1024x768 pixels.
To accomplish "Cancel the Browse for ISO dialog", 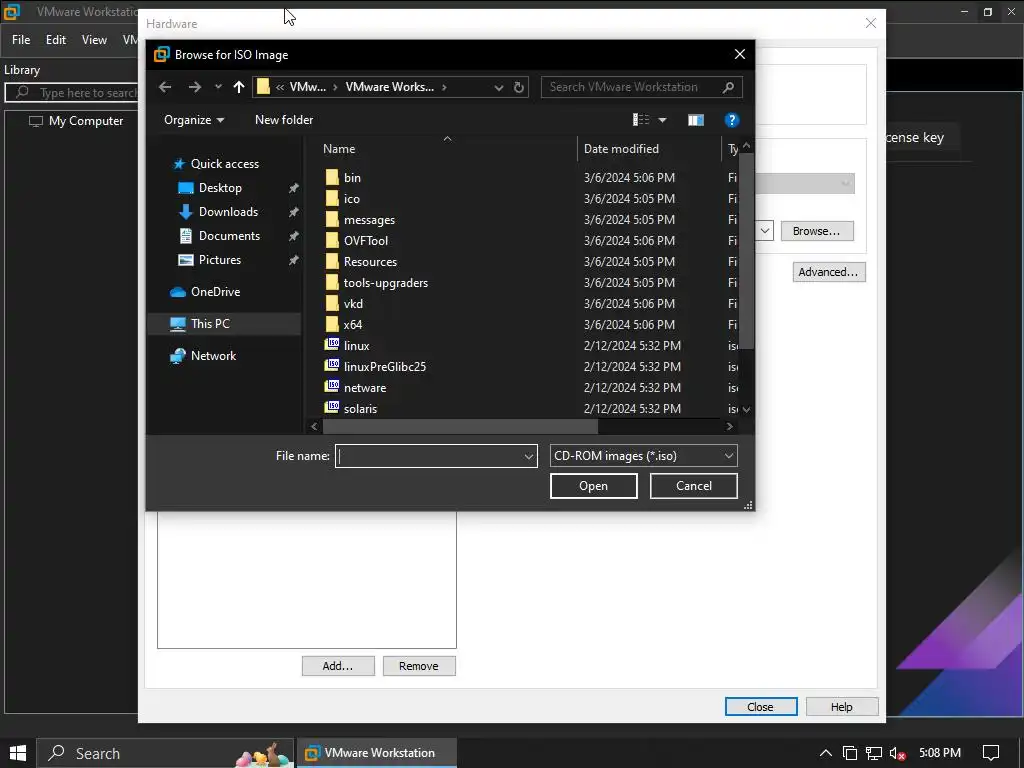I will 694,486.
